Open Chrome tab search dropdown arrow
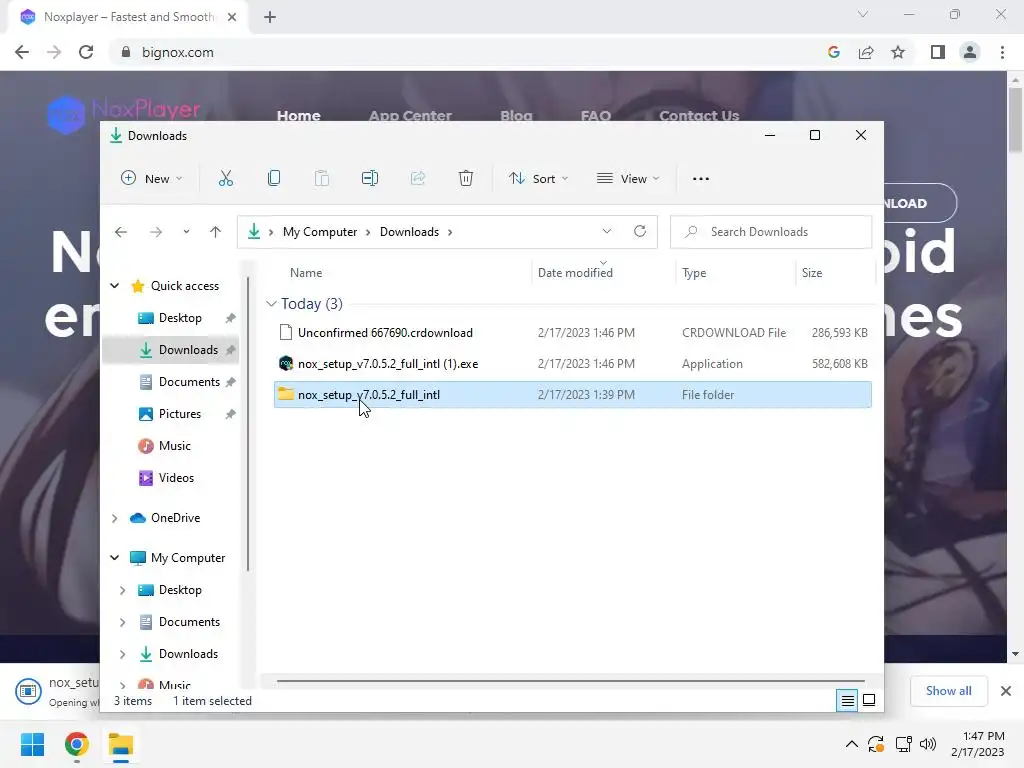 coord(863,14)
